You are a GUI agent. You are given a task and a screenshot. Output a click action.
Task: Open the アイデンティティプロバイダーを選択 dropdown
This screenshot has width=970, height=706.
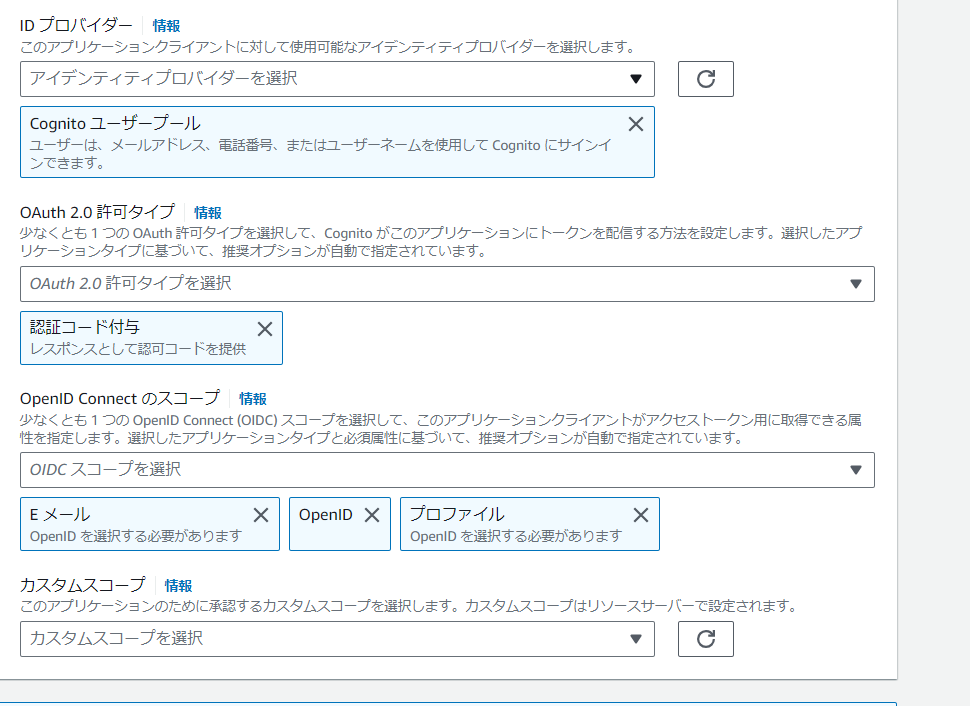click(340, 78)
